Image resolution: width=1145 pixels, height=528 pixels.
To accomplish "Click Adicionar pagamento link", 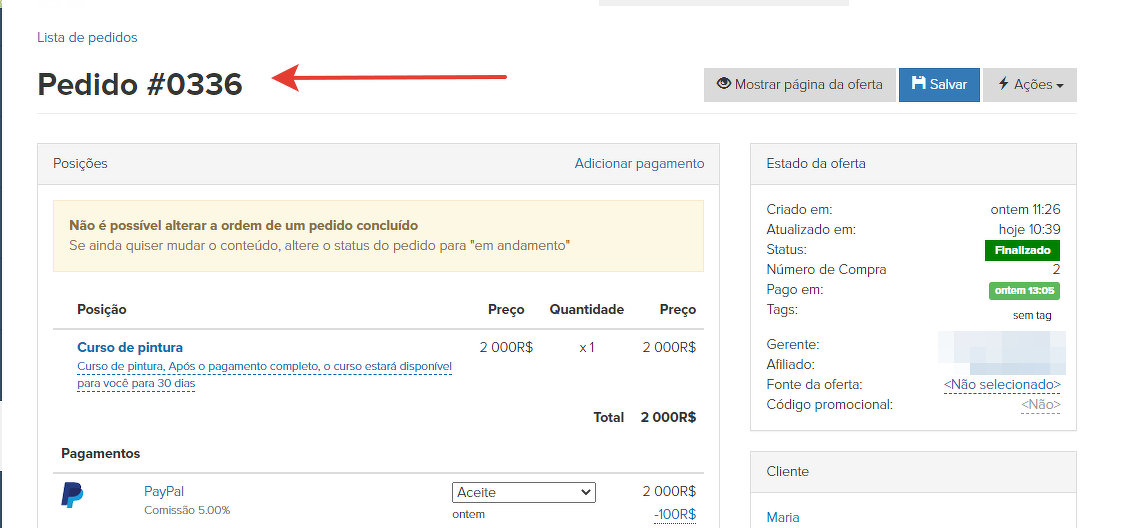I will point(639,163).
